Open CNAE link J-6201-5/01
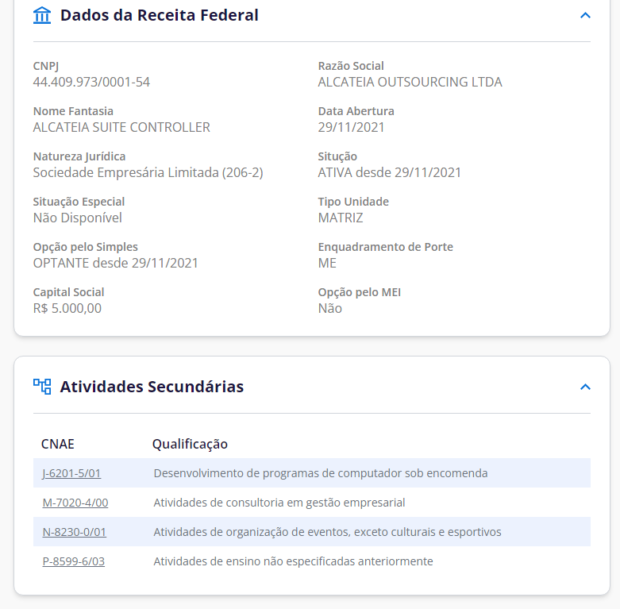The width and height of the screenshot is (620, 609). (x=72, y=473)
